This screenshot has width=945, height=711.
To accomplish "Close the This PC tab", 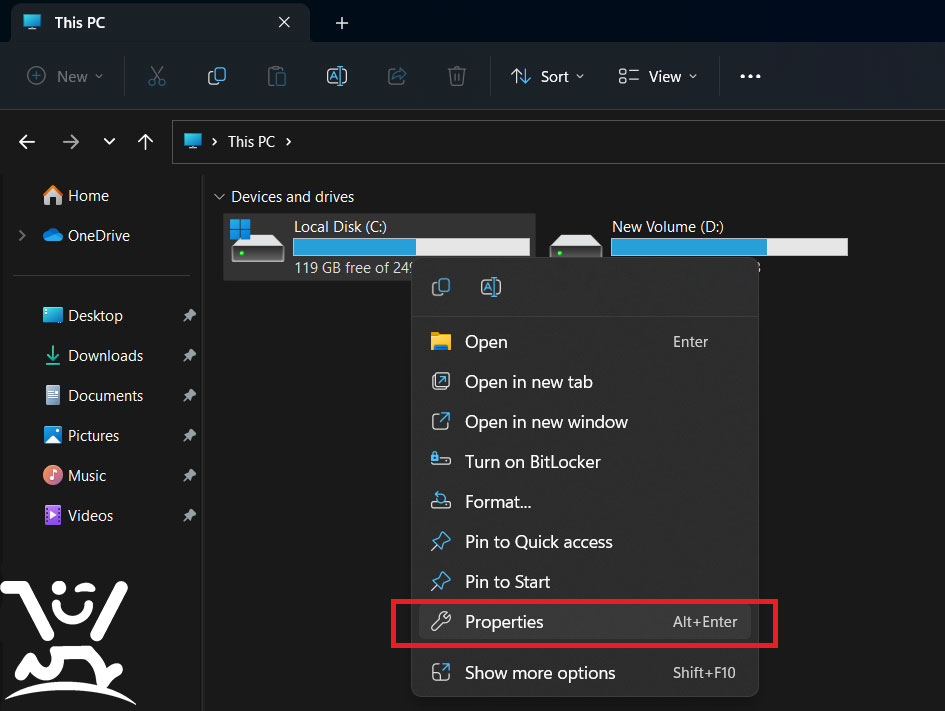I will pos(284,23).
